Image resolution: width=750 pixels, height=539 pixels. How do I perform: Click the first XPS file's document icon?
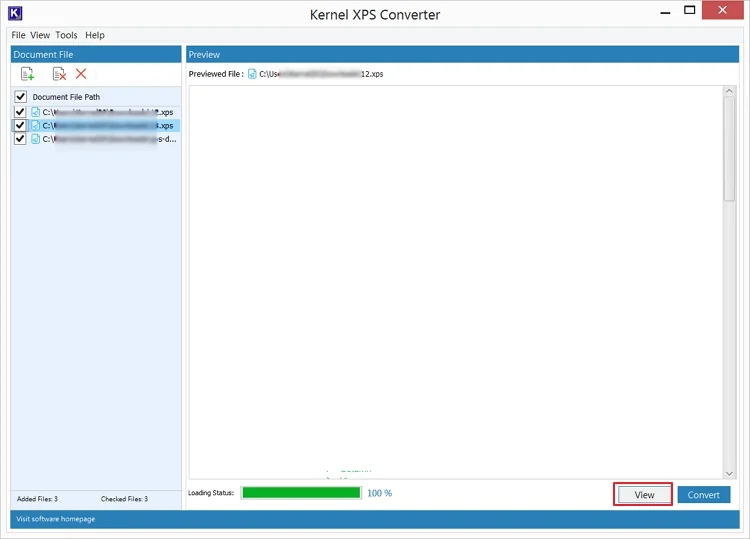pos(36,112)
